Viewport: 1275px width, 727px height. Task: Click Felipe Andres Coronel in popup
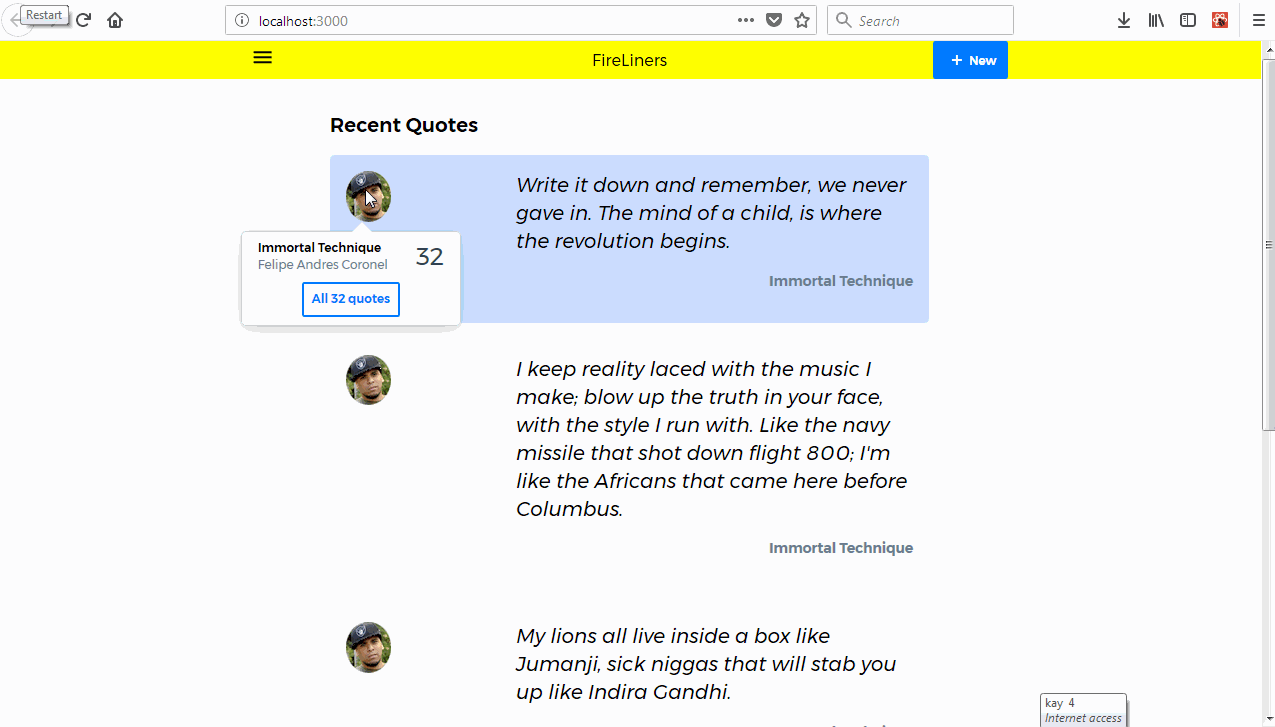322,265
